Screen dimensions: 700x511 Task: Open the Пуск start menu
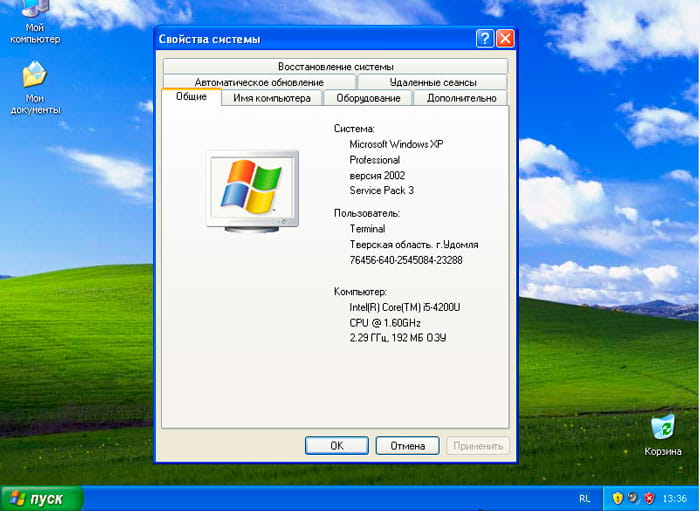coord(42,499)
